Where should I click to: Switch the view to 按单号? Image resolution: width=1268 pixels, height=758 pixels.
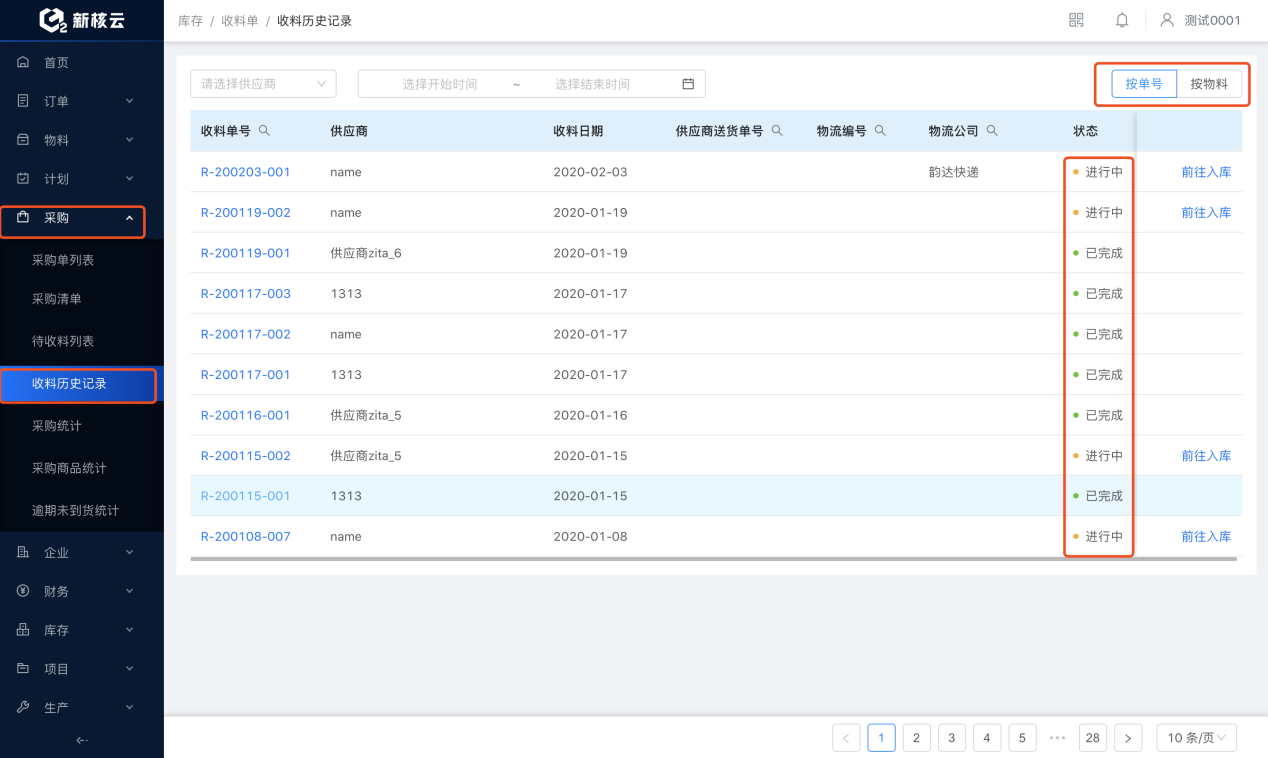[x=1144, y=84]
